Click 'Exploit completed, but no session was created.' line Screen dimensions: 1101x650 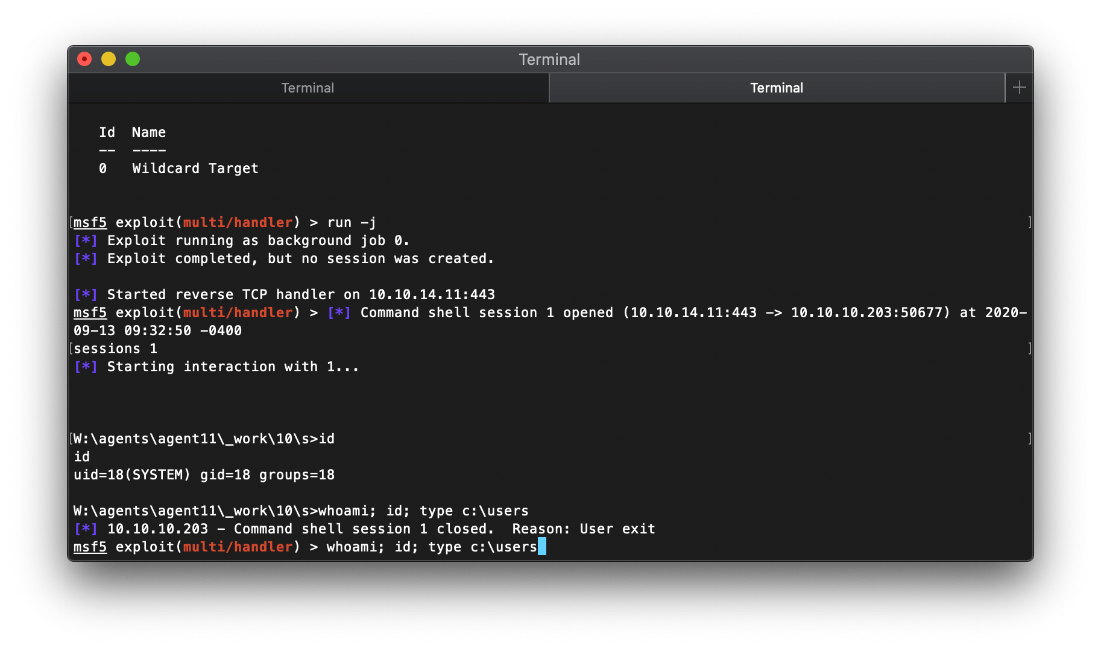click(284, 258)
